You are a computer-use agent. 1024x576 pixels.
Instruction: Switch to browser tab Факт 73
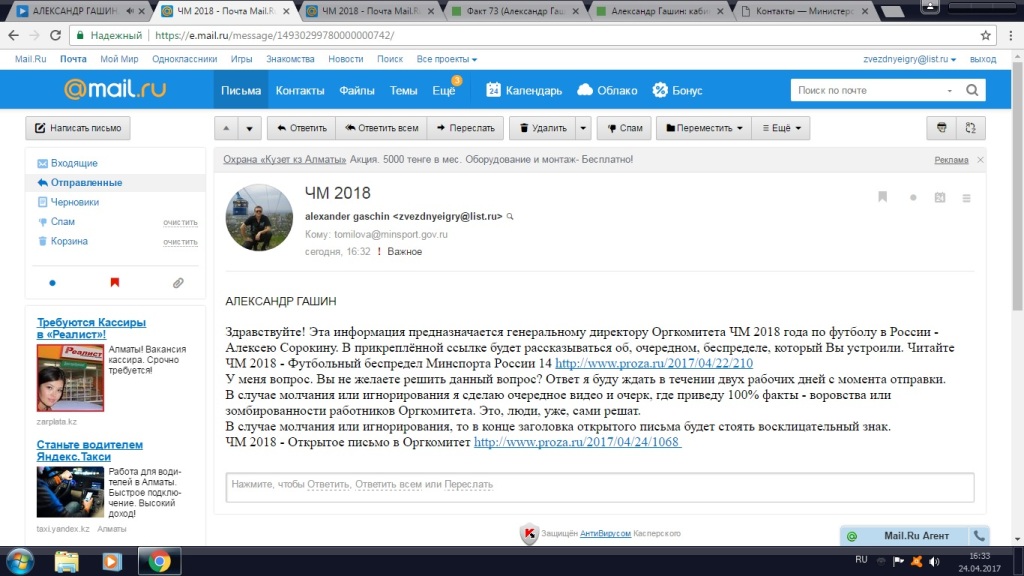516,10
